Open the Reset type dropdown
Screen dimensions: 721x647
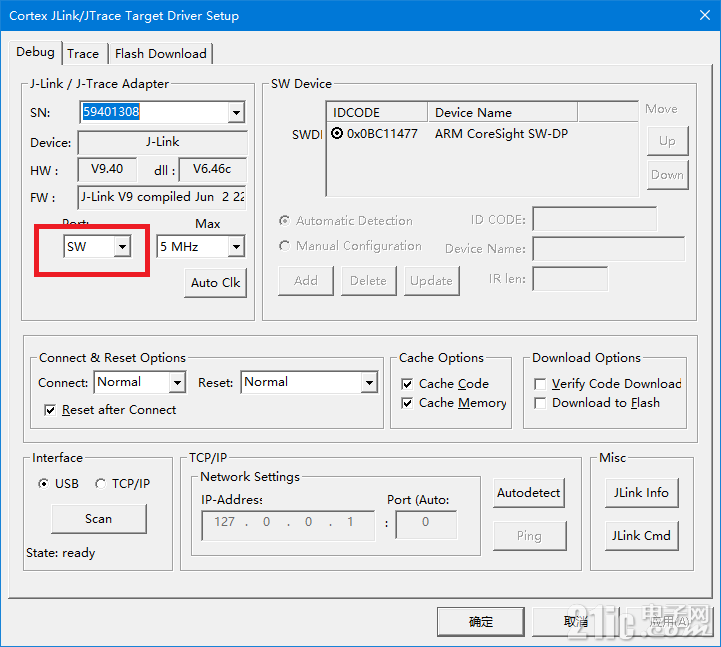[369, 382]
